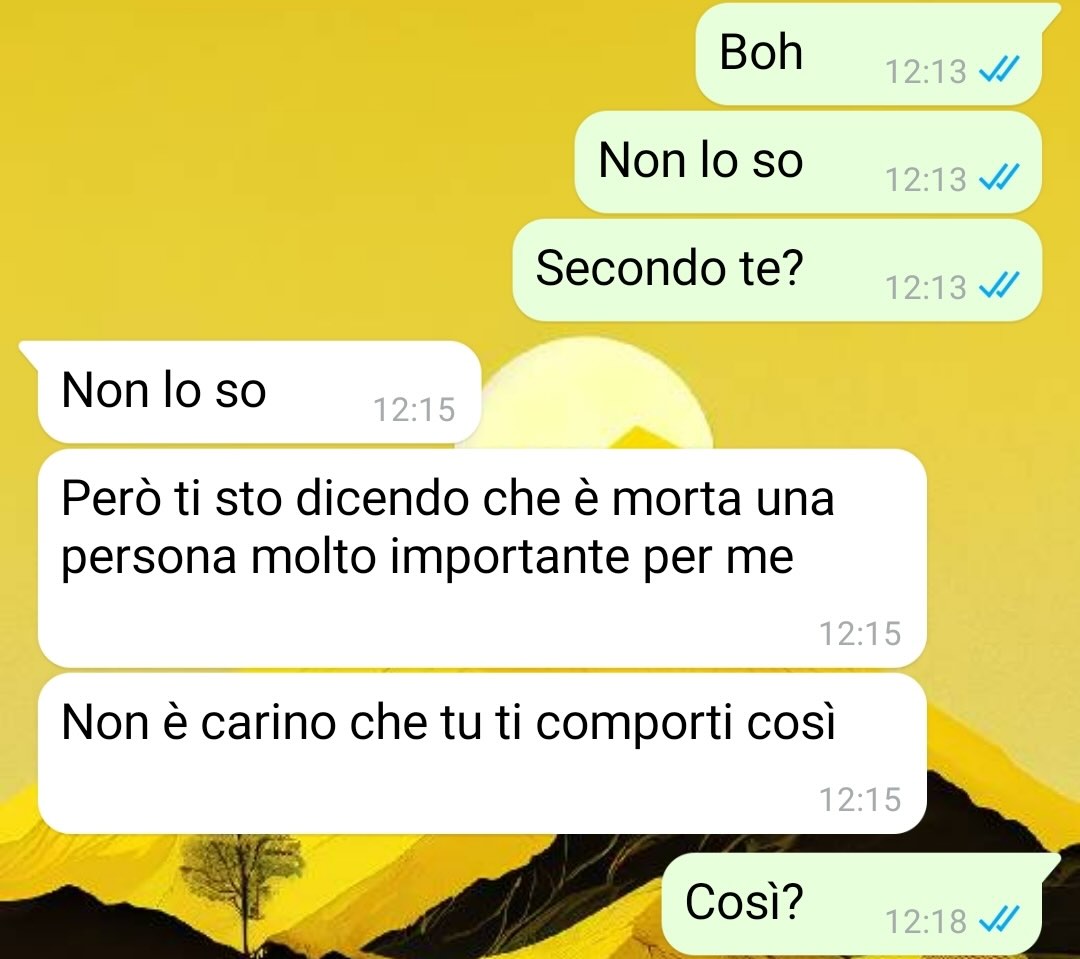This screenshot has height=959, width=1080.
Task: Select the sent 'Non lo so' message
Action: (x=808, y=162)
